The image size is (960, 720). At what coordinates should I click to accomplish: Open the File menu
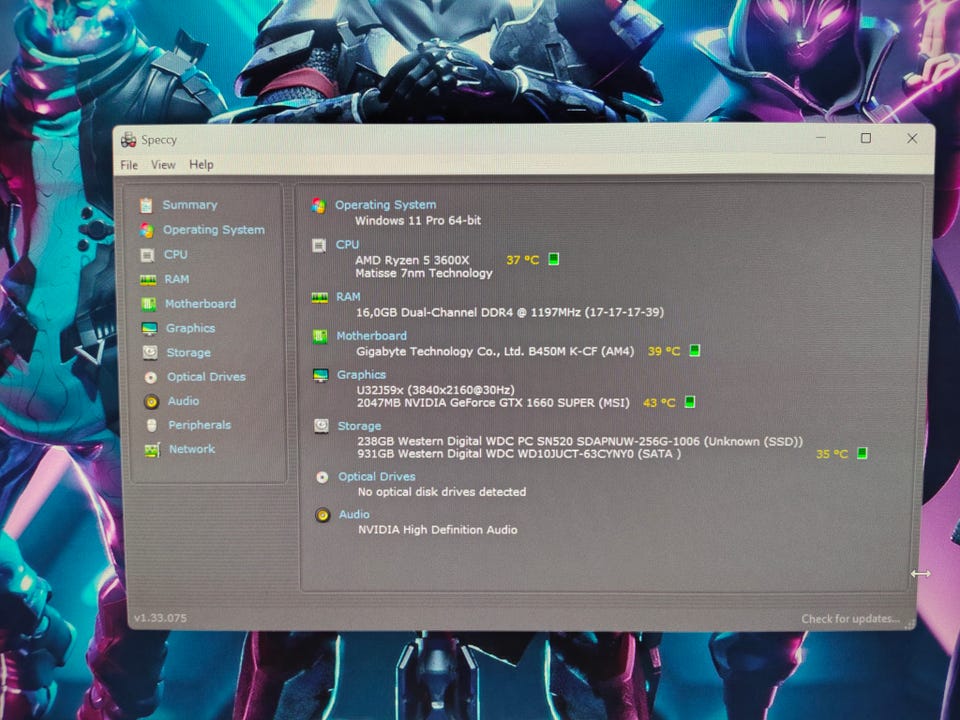pyautogui.click(x=129, y=165)
